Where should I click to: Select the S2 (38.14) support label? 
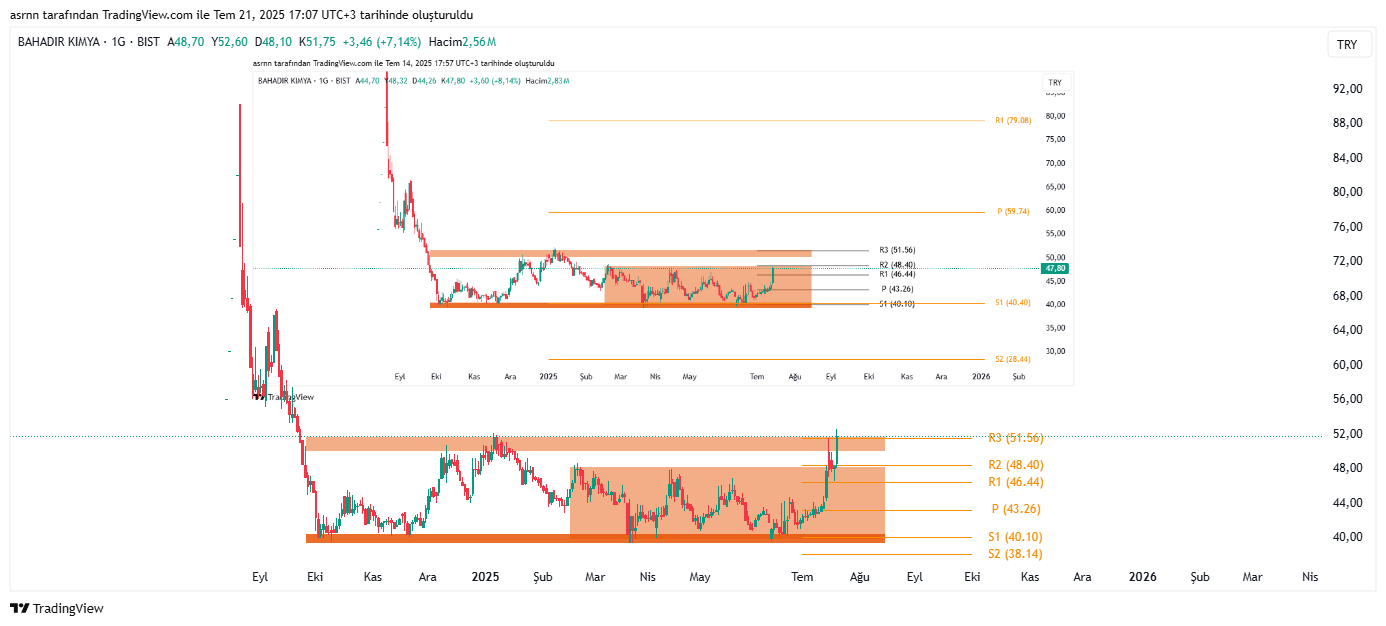tap(1015, 554)
